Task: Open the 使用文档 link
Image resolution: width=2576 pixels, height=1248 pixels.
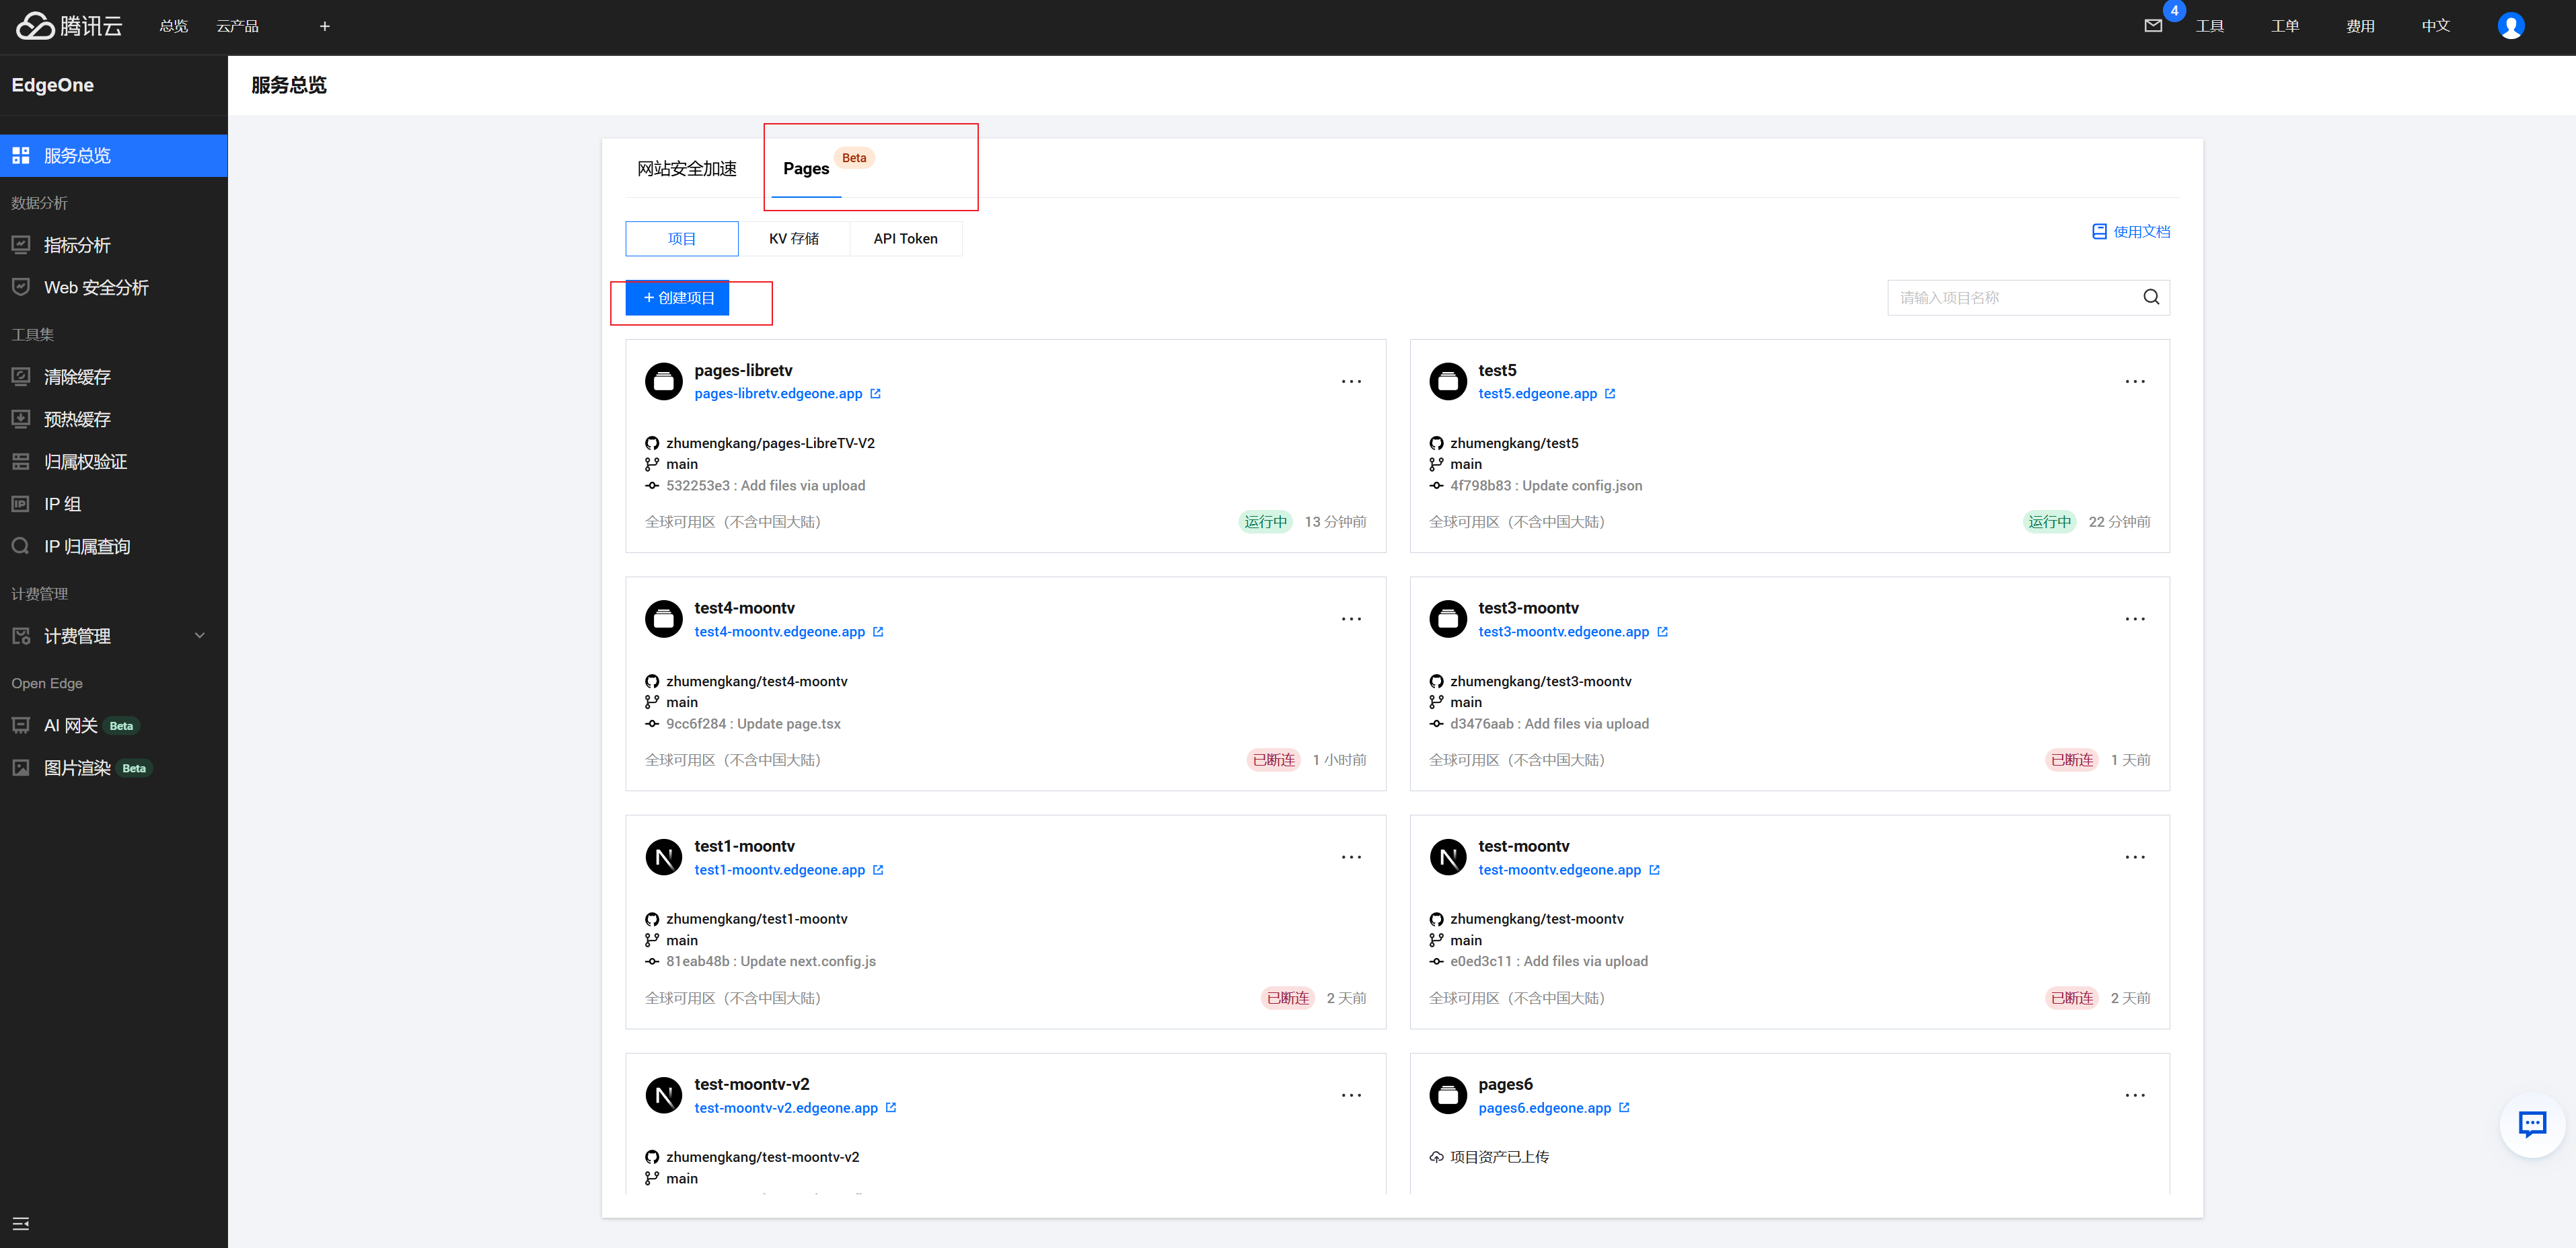Action: pos(2131,232)
